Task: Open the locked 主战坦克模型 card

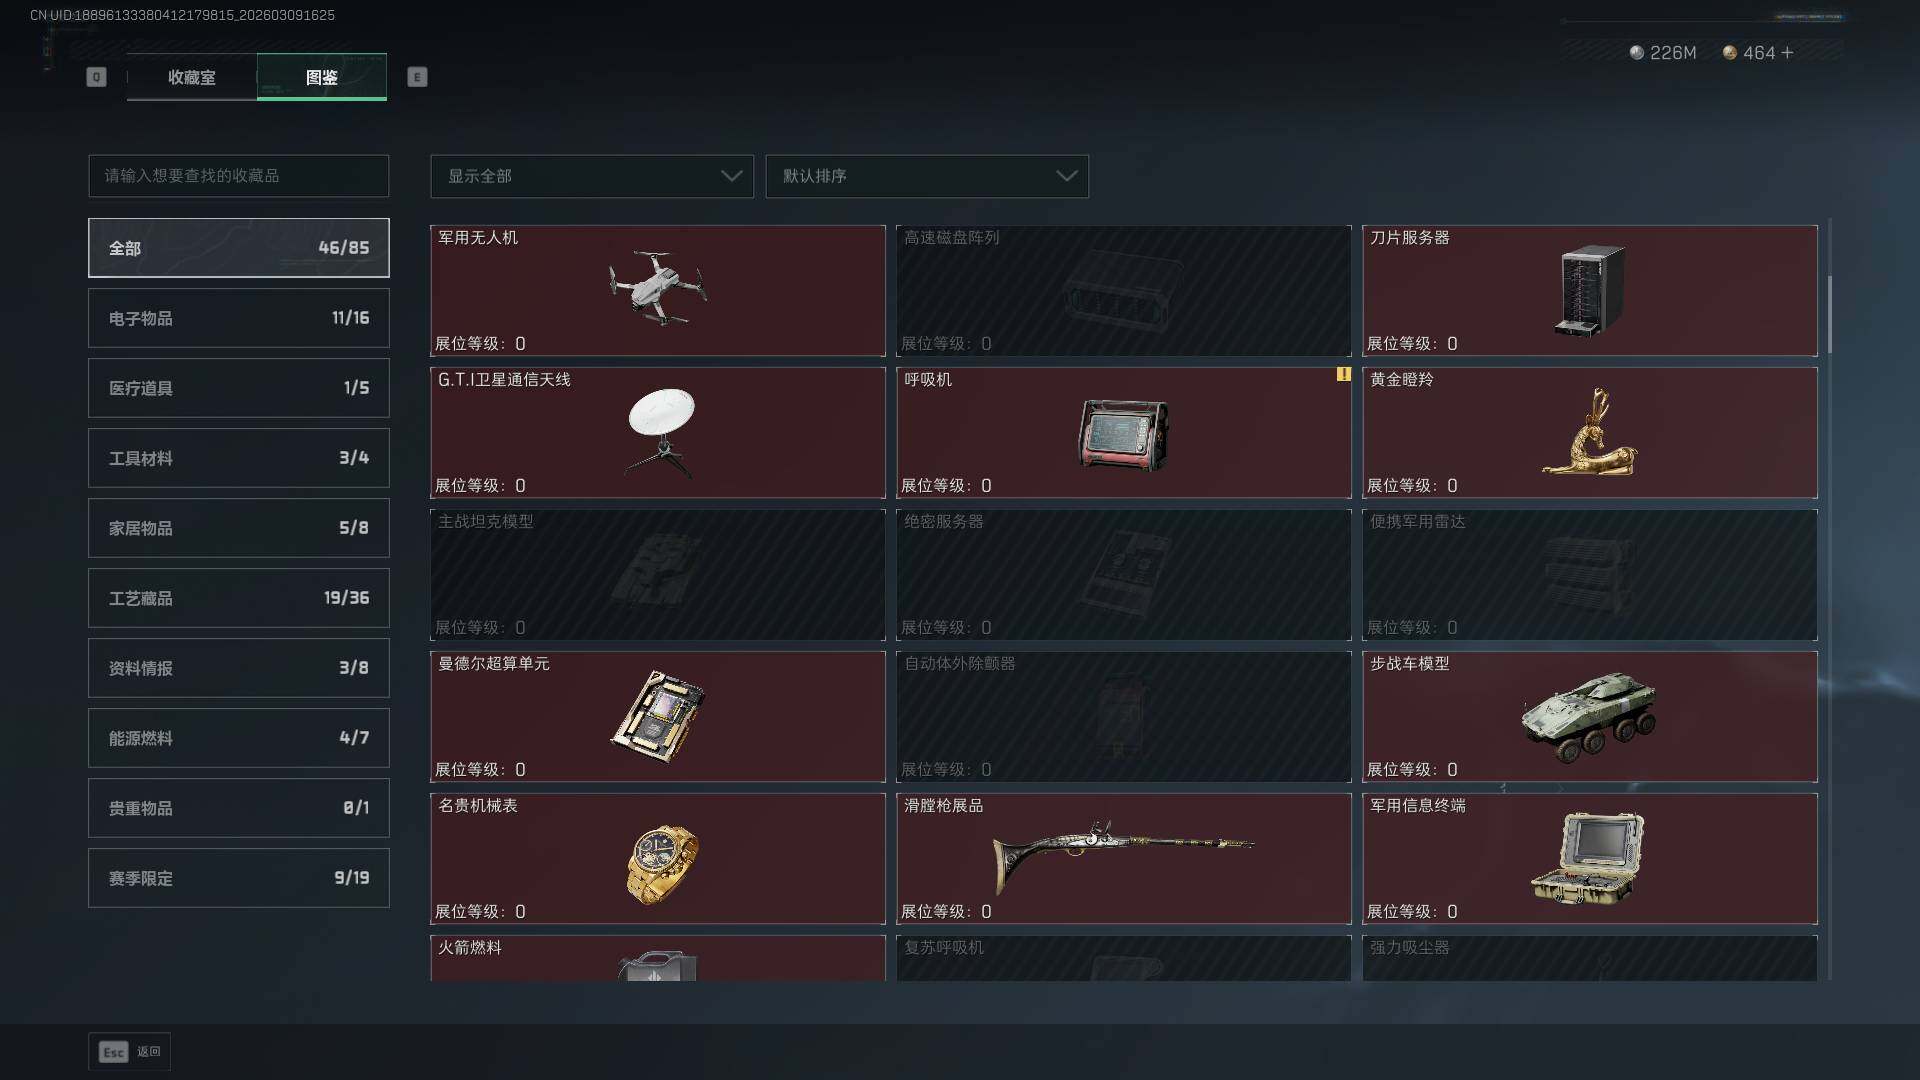Action: pyautogui.click(x=658, y=575)
